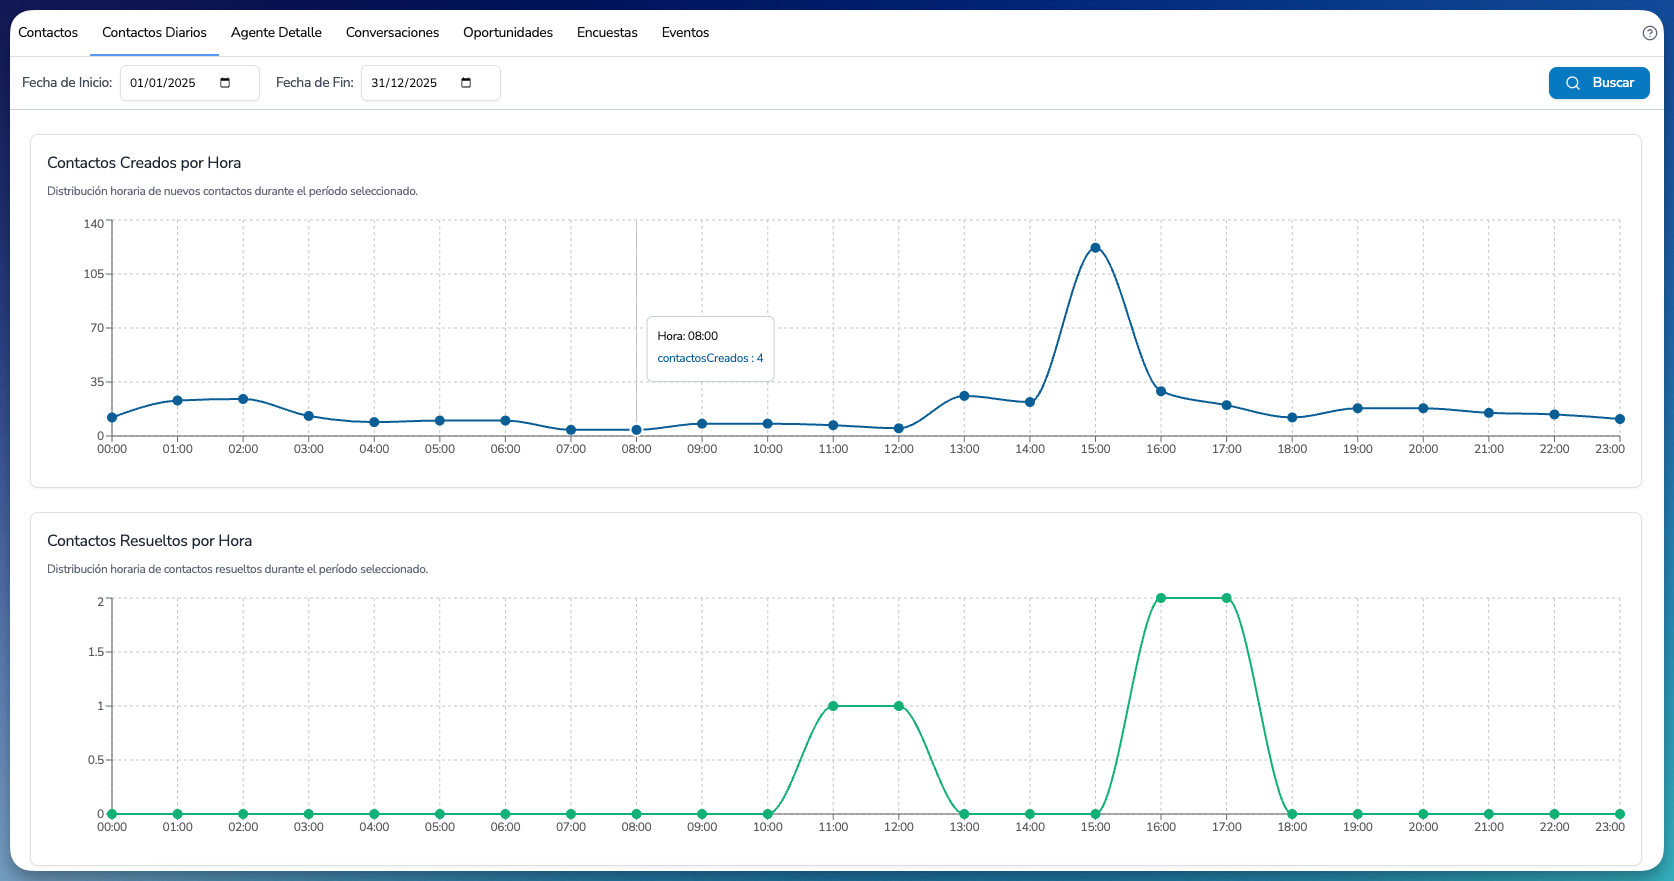This screenshot has height=881, width=1674.
Task: Open the Conversaciones tab
Action: click(x=392, y=33)
